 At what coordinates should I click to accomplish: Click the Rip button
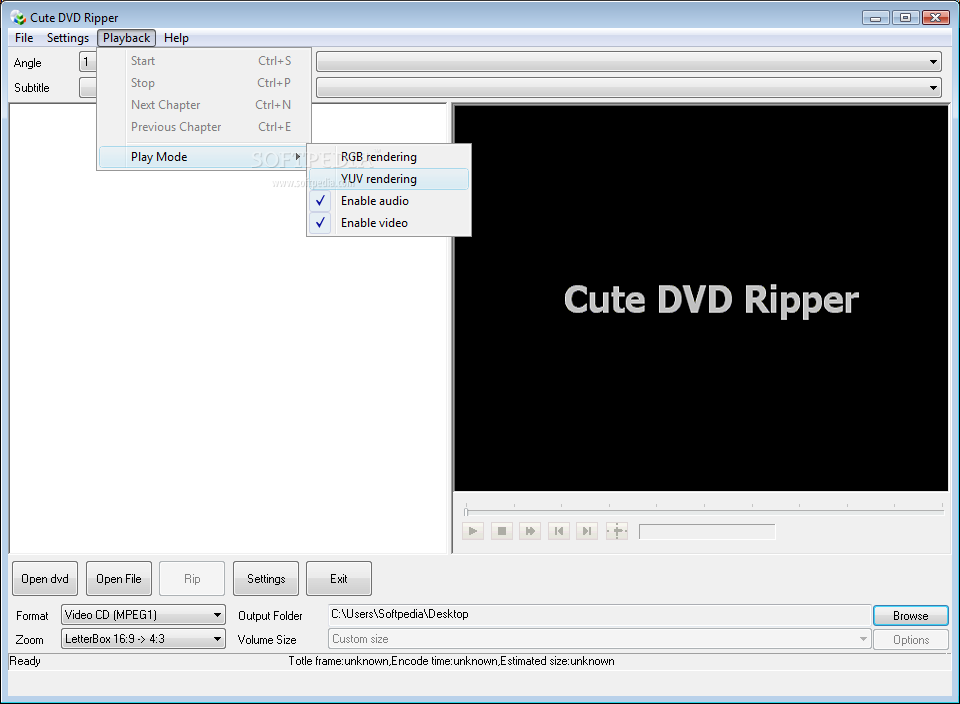click(192, 579)
